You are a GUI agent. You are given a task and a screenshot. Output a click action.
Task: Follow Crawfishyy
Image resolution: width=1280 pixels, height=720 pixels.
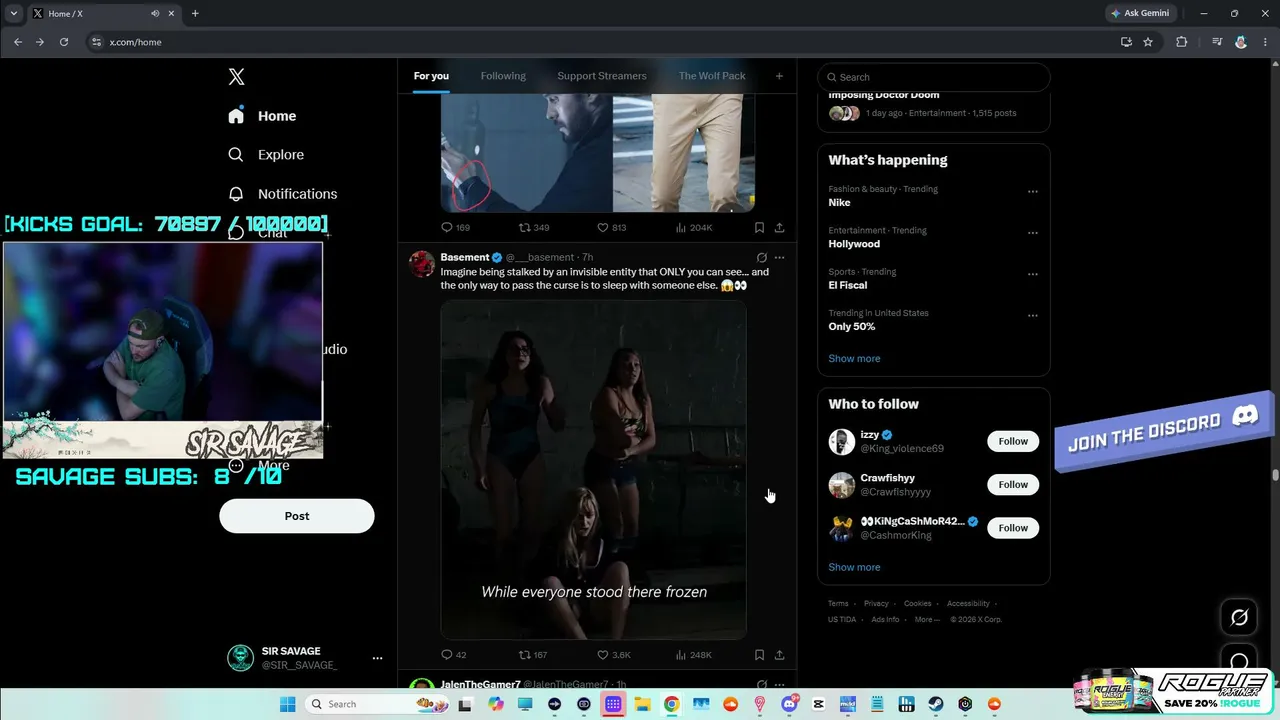coord(1013,484)
